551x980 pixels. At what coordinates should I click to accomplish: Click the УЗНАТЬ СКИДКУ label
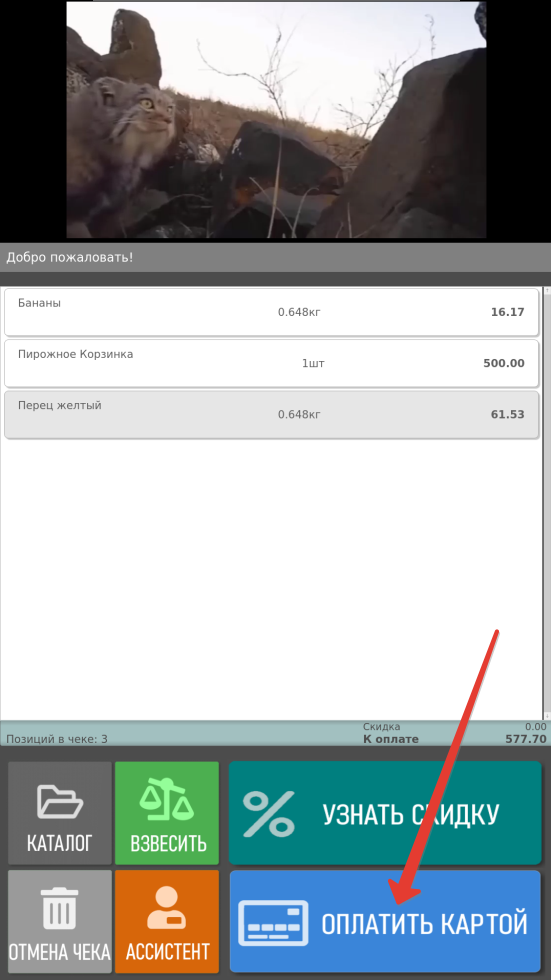pyautogui.click(x=410, y=814)
